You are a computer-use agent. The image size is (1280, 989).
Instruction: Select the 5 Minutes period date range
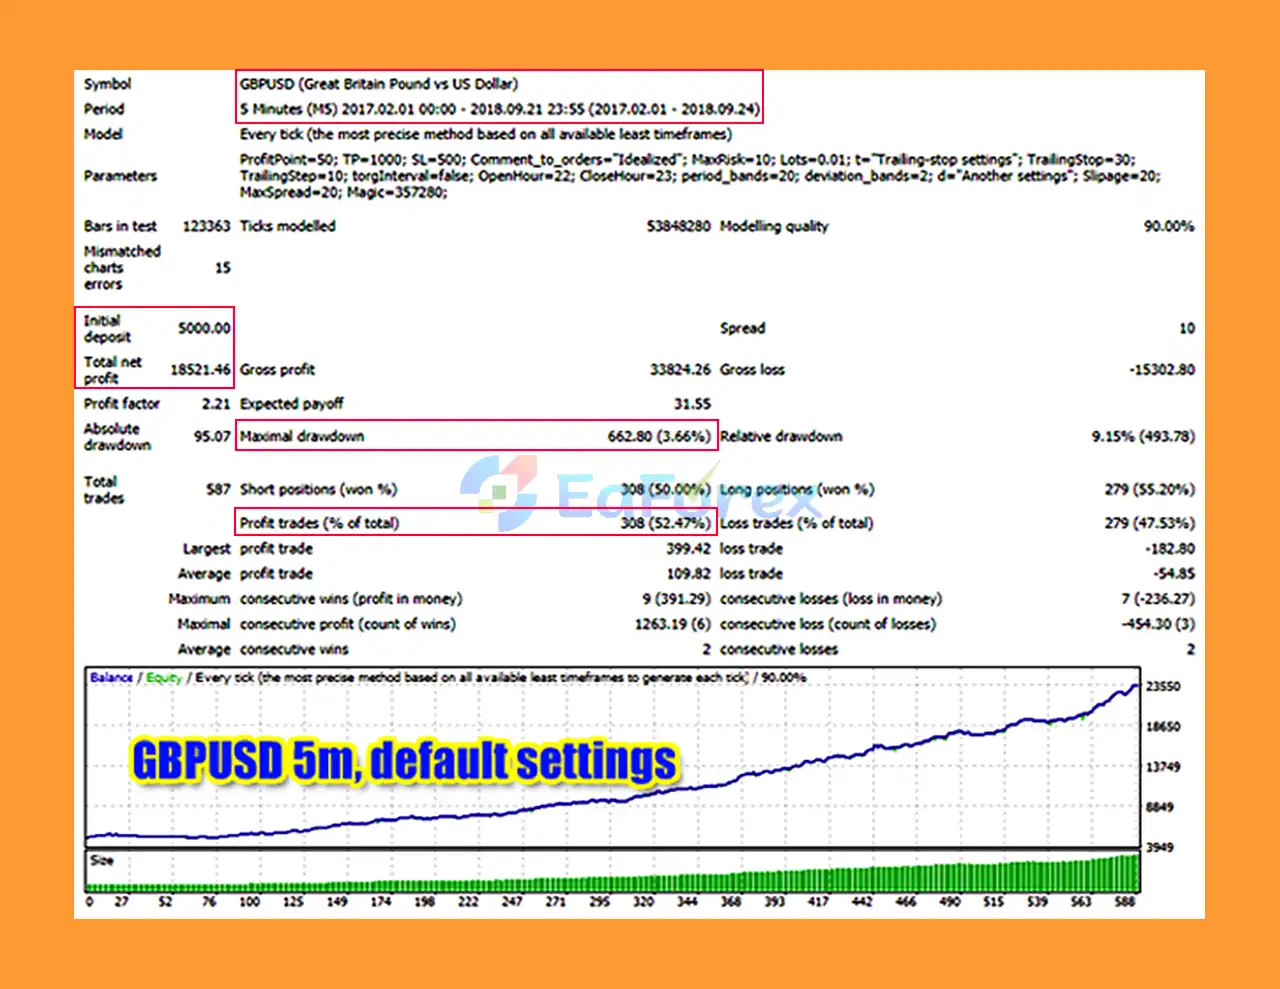(x=499, y=109)
